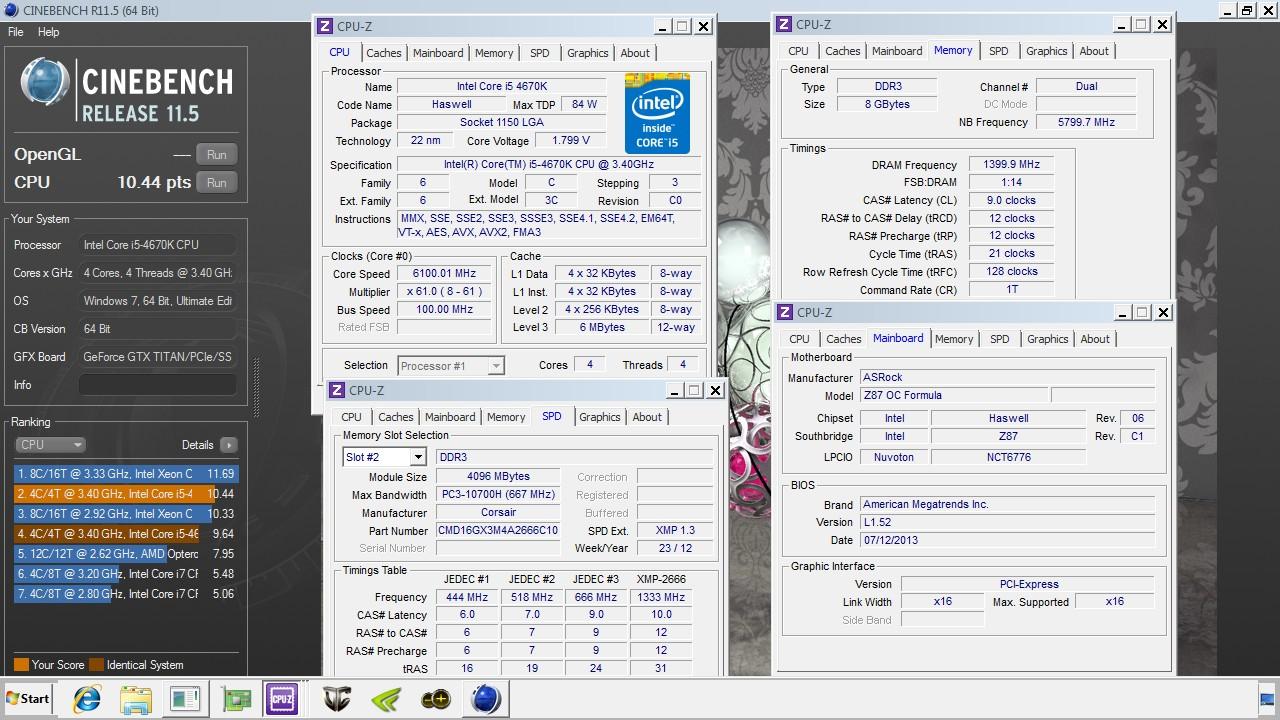Click the Info input field in Your System

click(157, 385)
